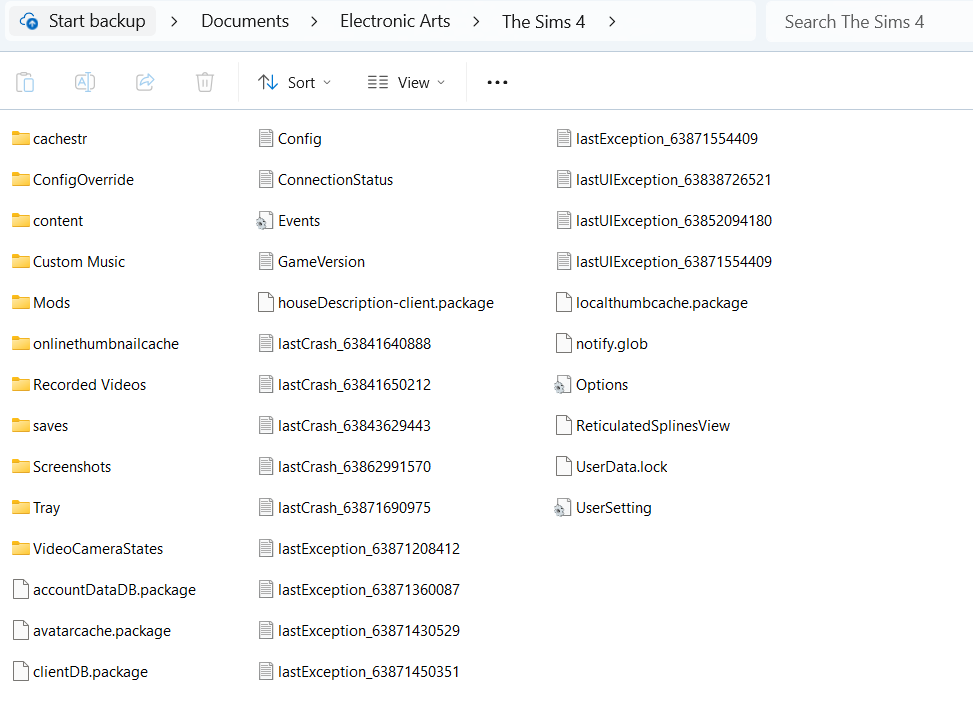Expand chevron after Documents breadcrumb

point(315,21)
